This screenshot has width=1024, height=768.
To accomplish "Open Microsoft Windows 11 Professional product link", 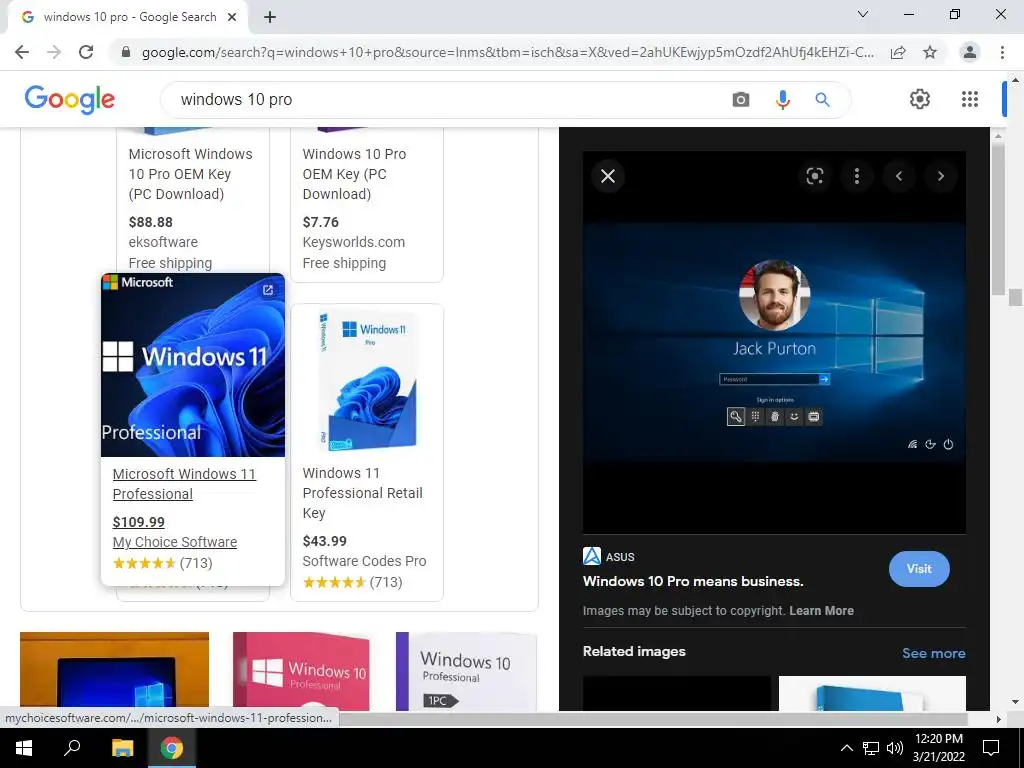I will [184, 484].
